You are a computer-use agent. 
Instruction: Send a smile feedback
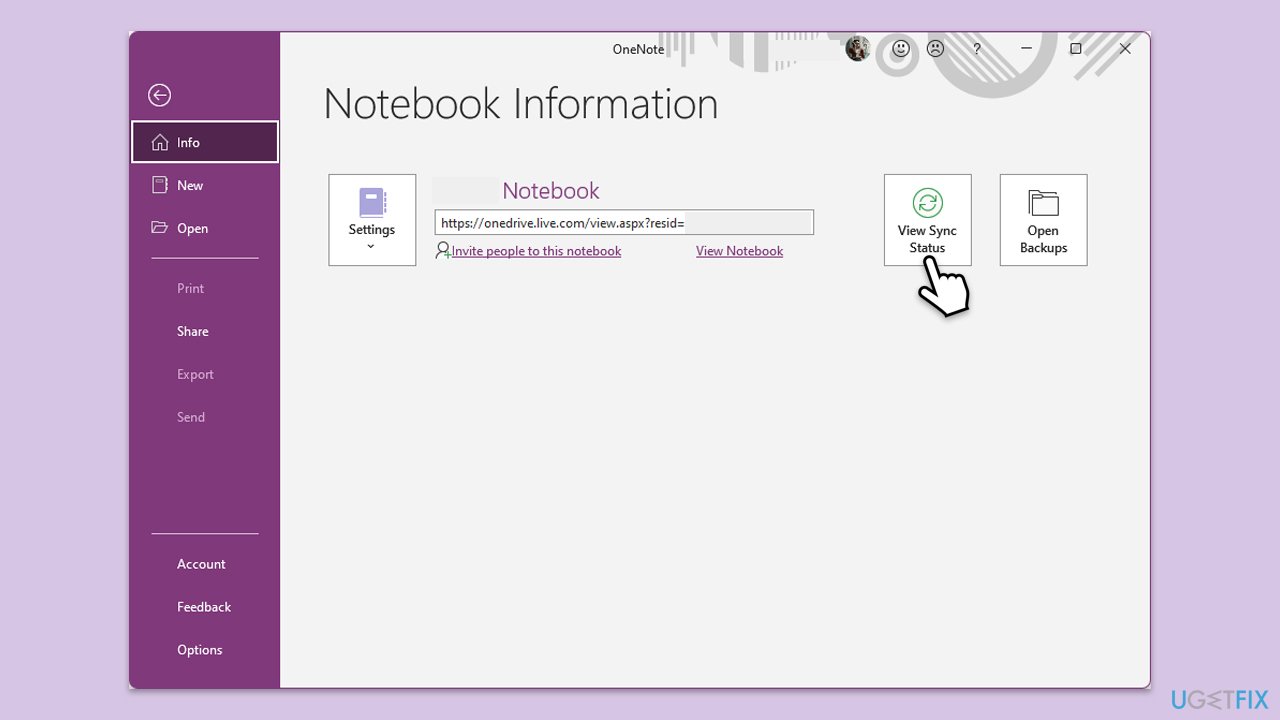(901, 48)
